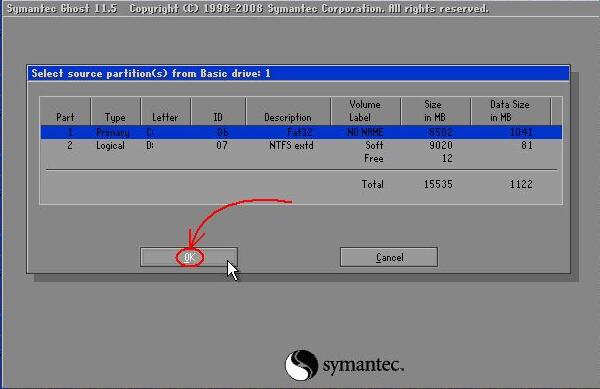Click the 'Soft' volume label cell
This screenshot has height=389, width=600.
point(374,145)
